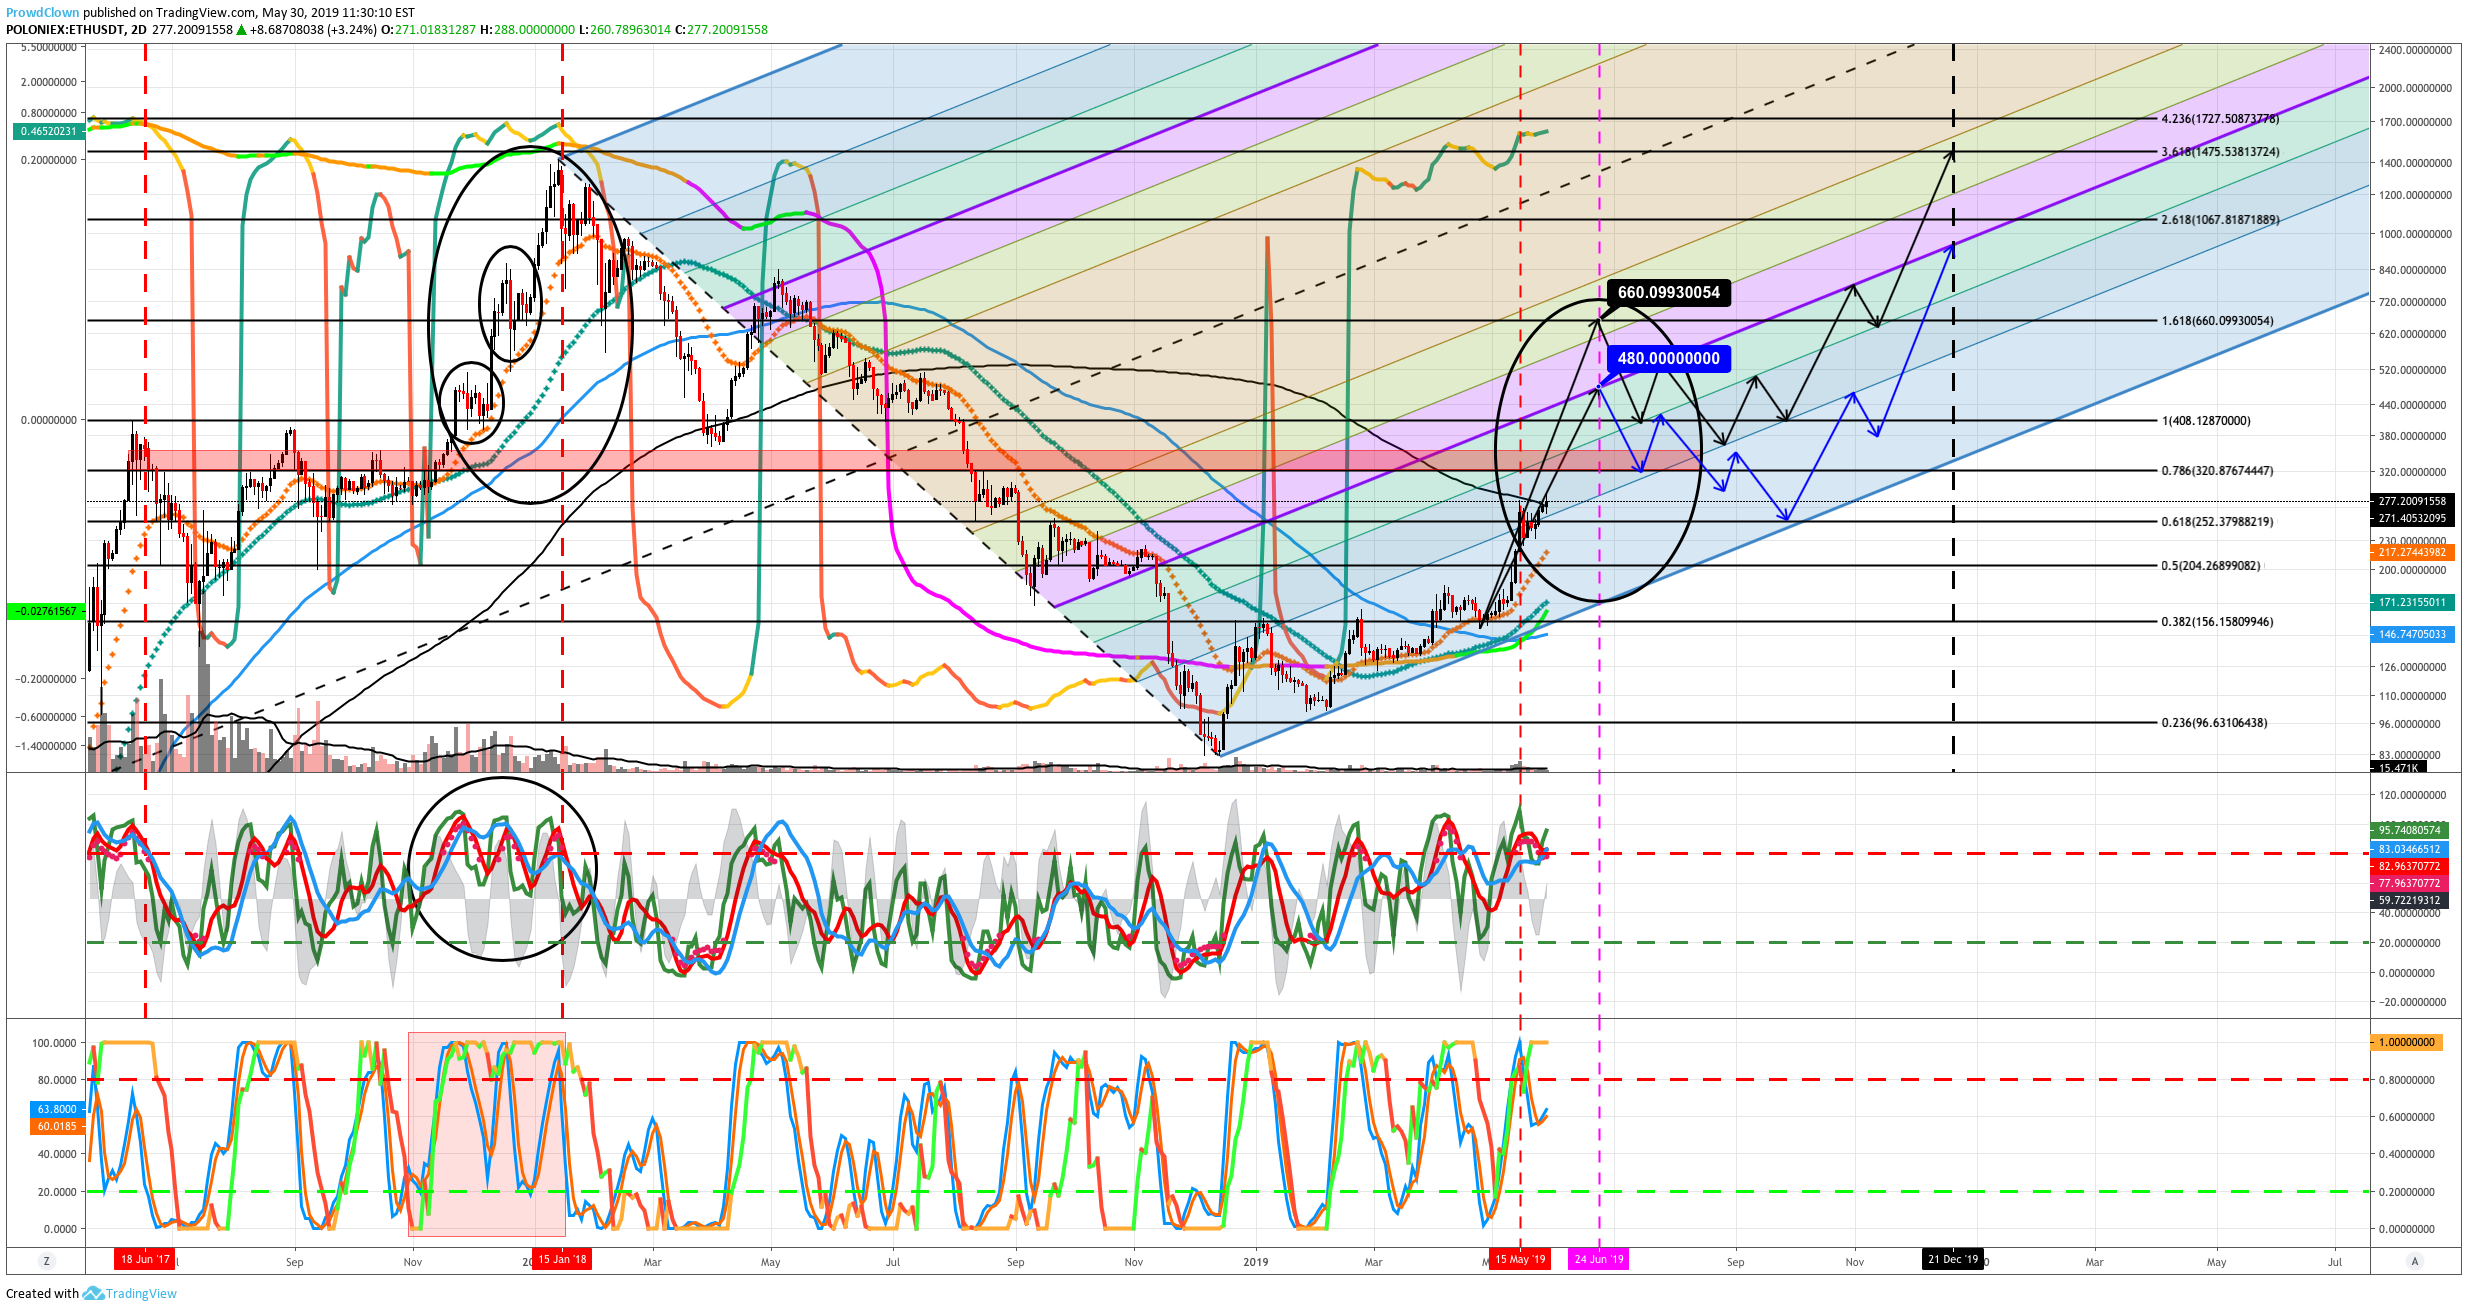This screenshot has height=1311, width=2468.
Task: Click the Z timezone button bottom-left
Action: (x=46, y=1261)
